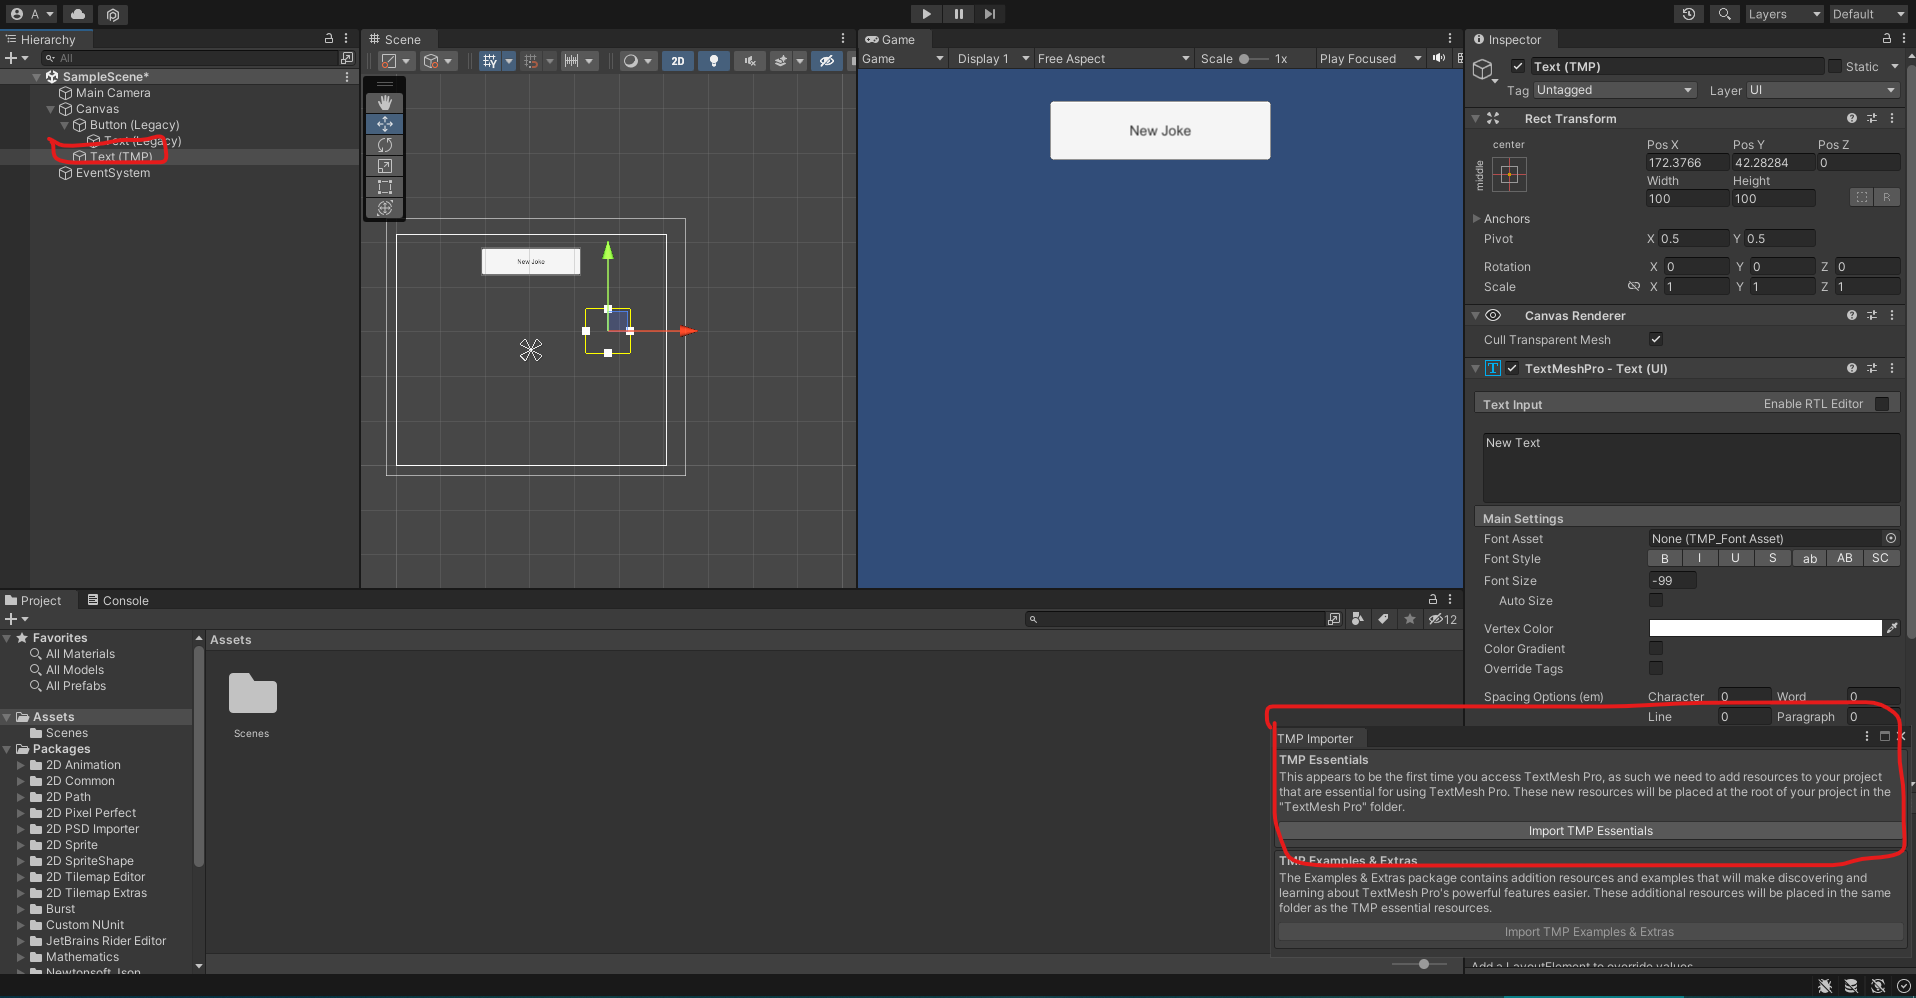Click the Play button in top toolbar
Viewport: 1916px width, 998px height.
point(926,14)
